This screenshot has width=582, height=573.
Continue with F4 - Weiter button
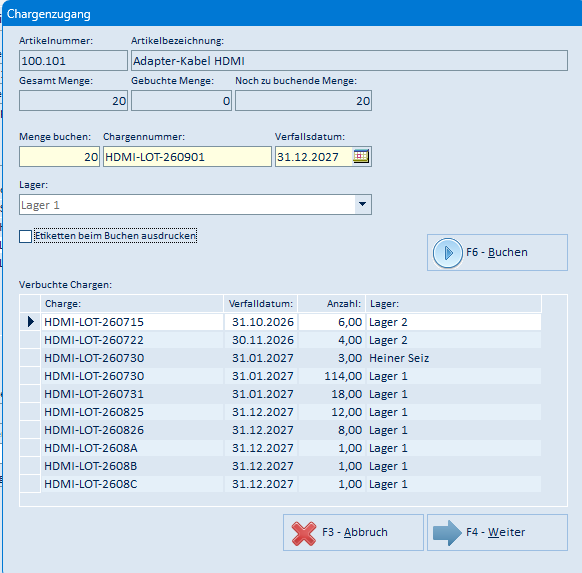(x=497, y=532)
